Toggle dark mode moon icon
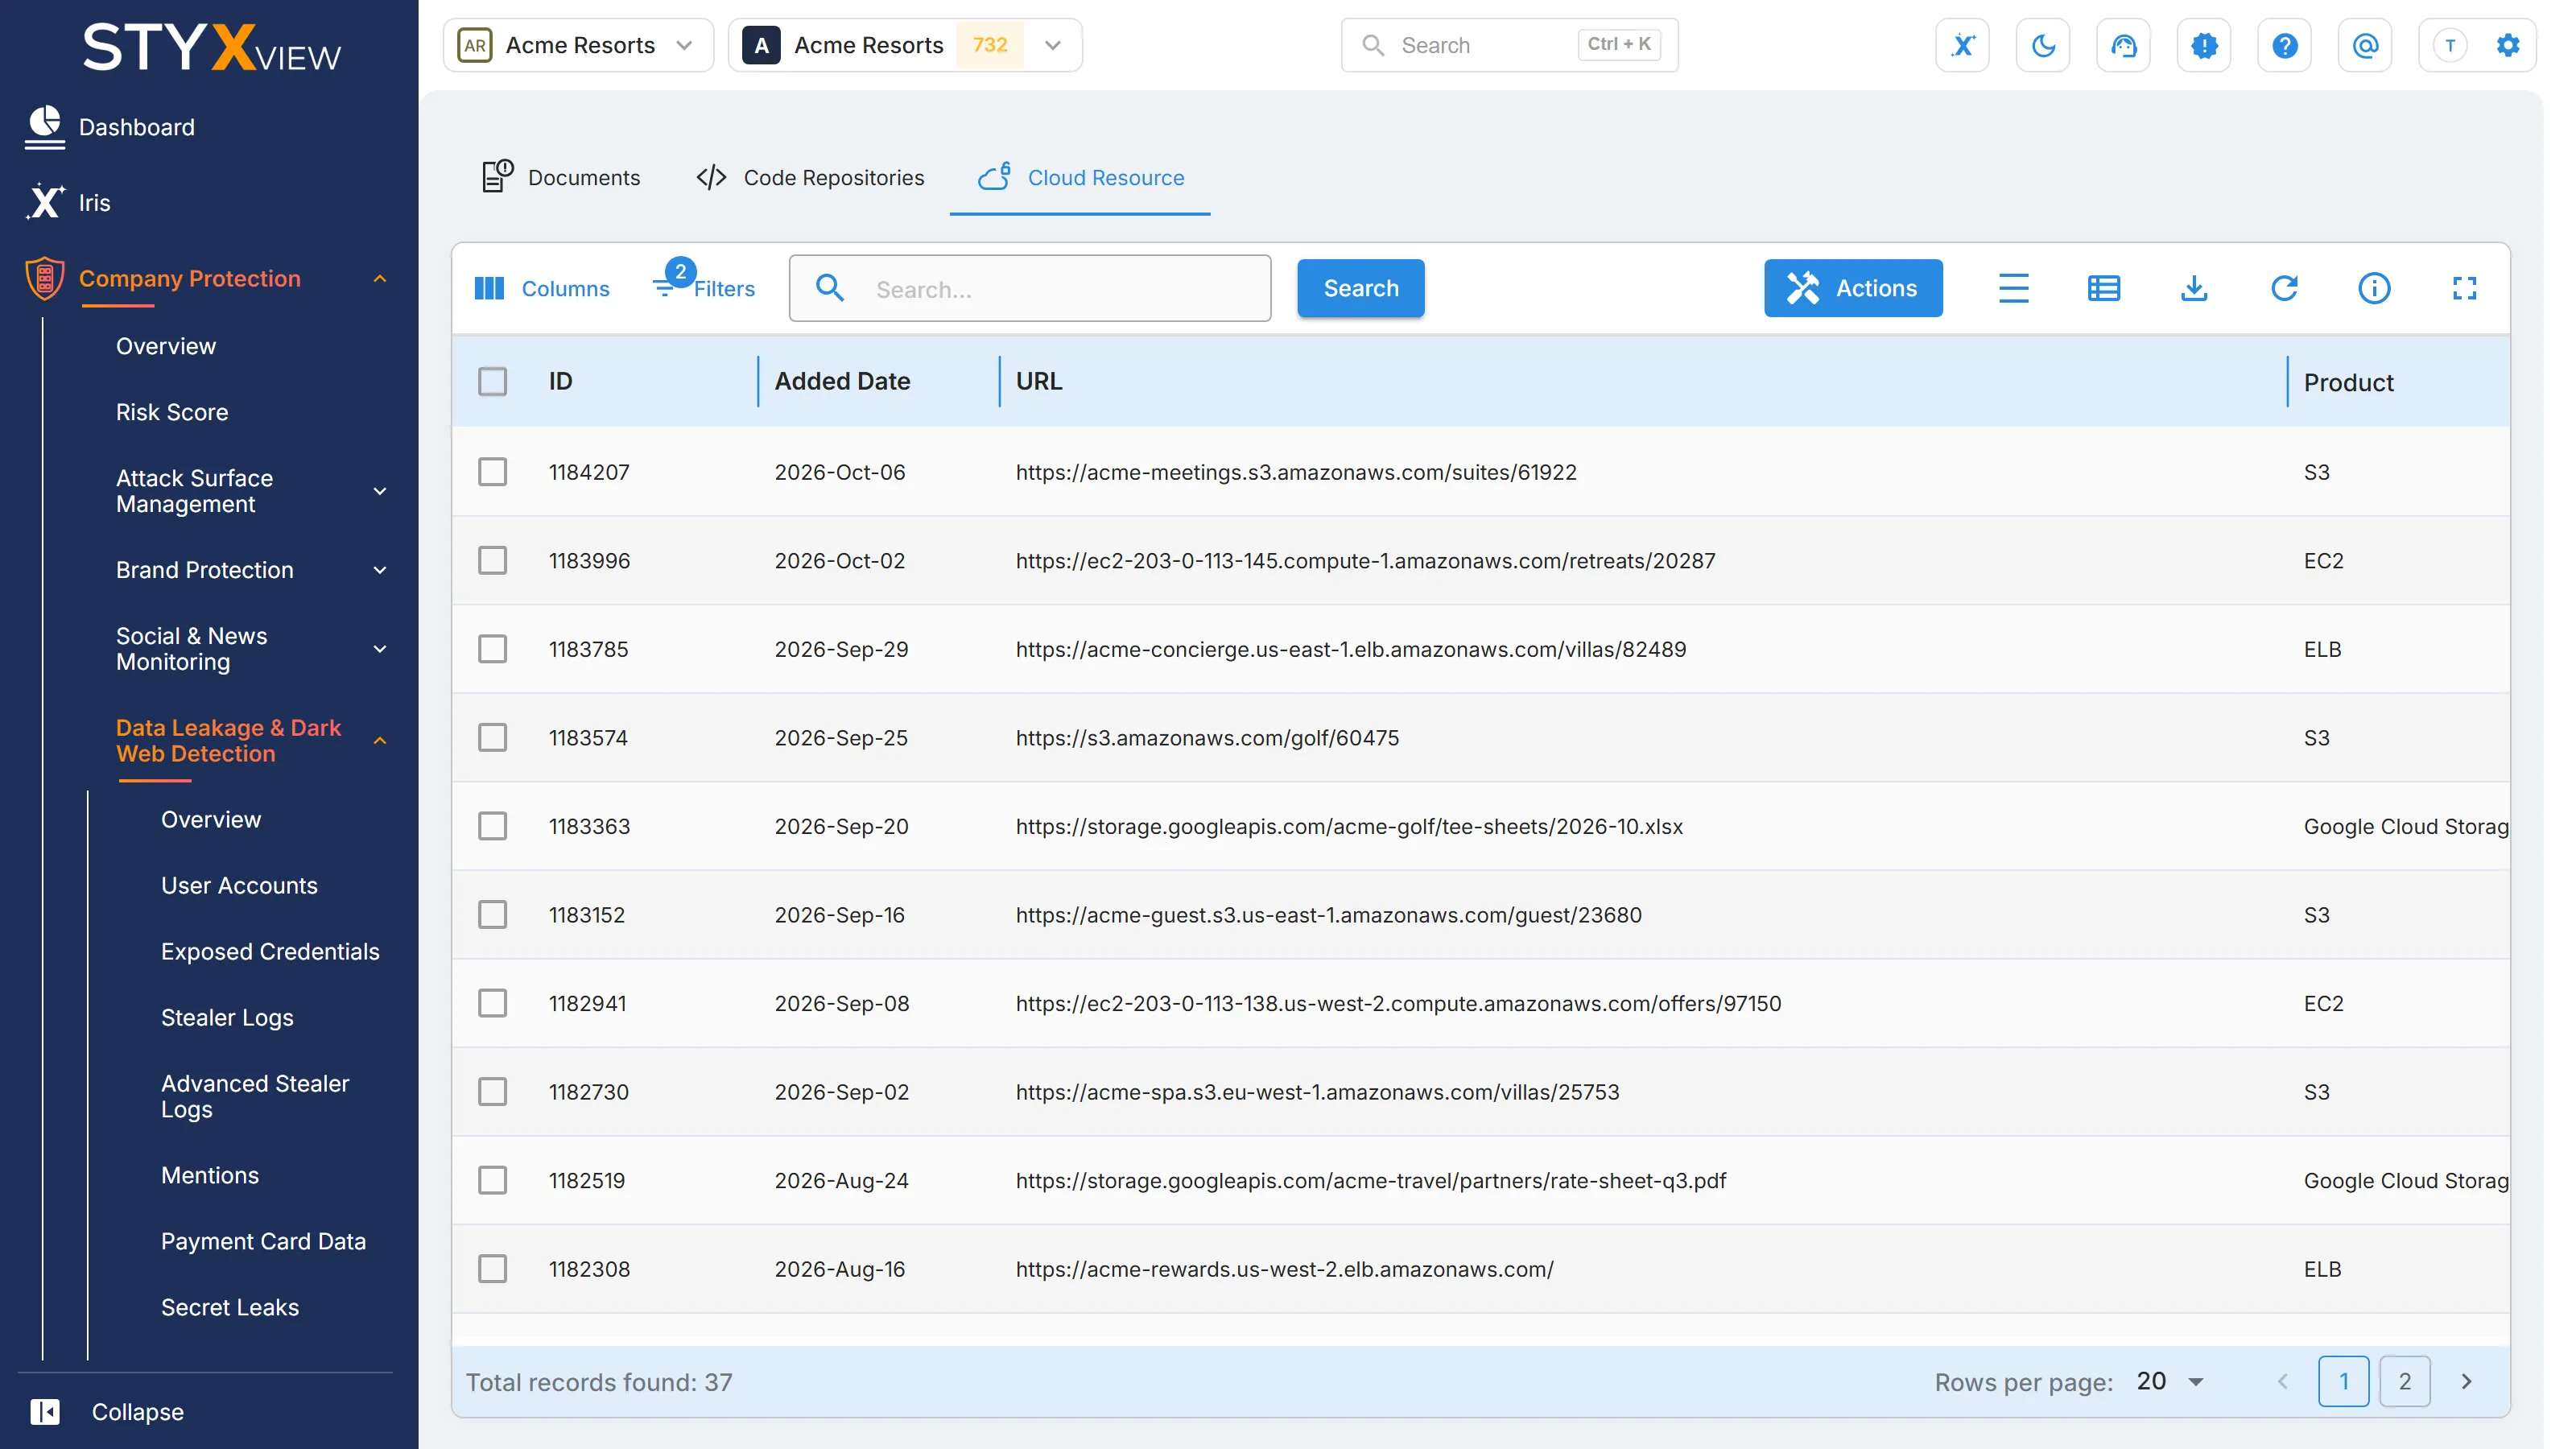 click(x=2043, y=45)
